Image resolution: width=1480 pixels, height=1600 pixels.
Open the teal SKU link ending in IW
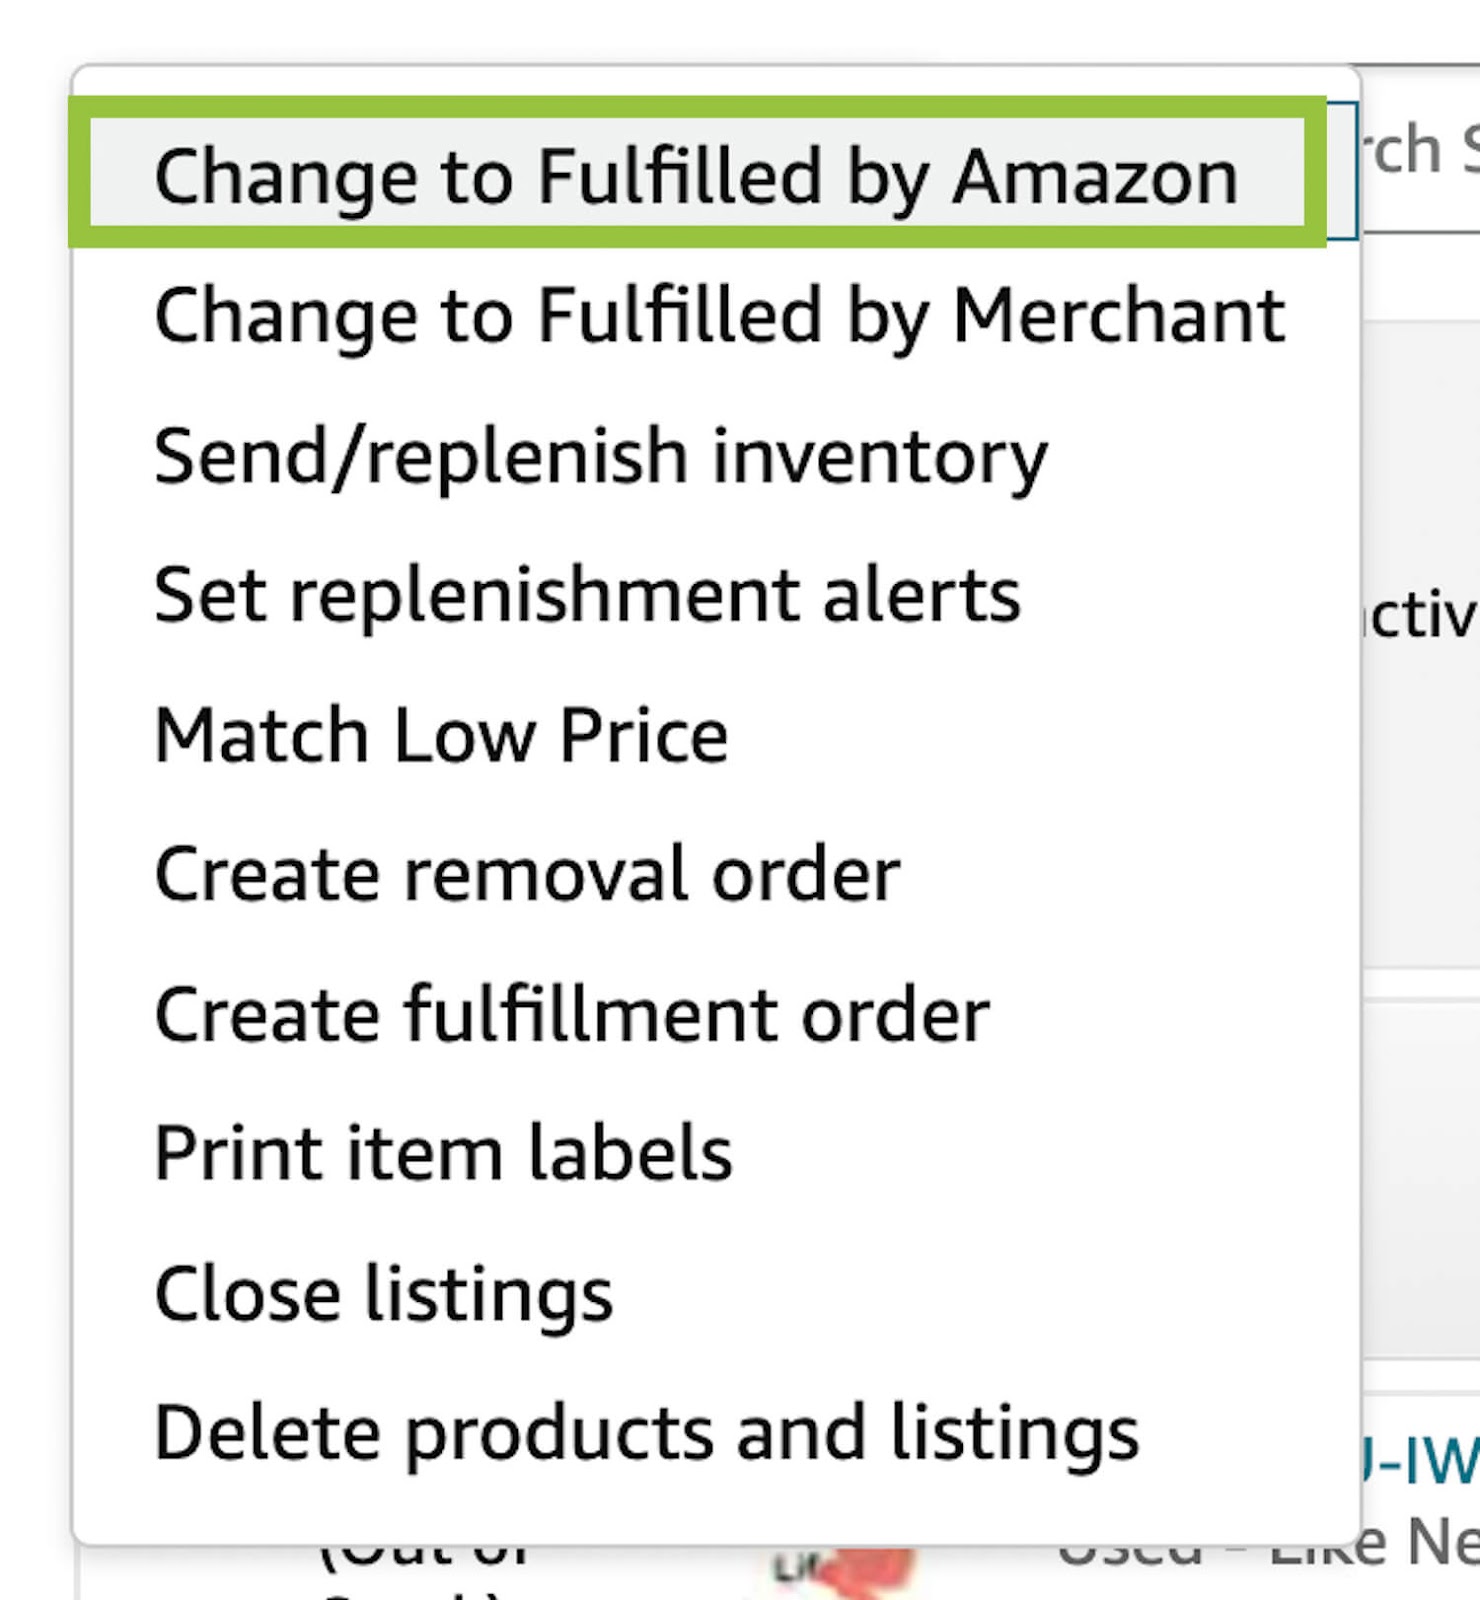pyautogui.click(x=1420, y=1462)
